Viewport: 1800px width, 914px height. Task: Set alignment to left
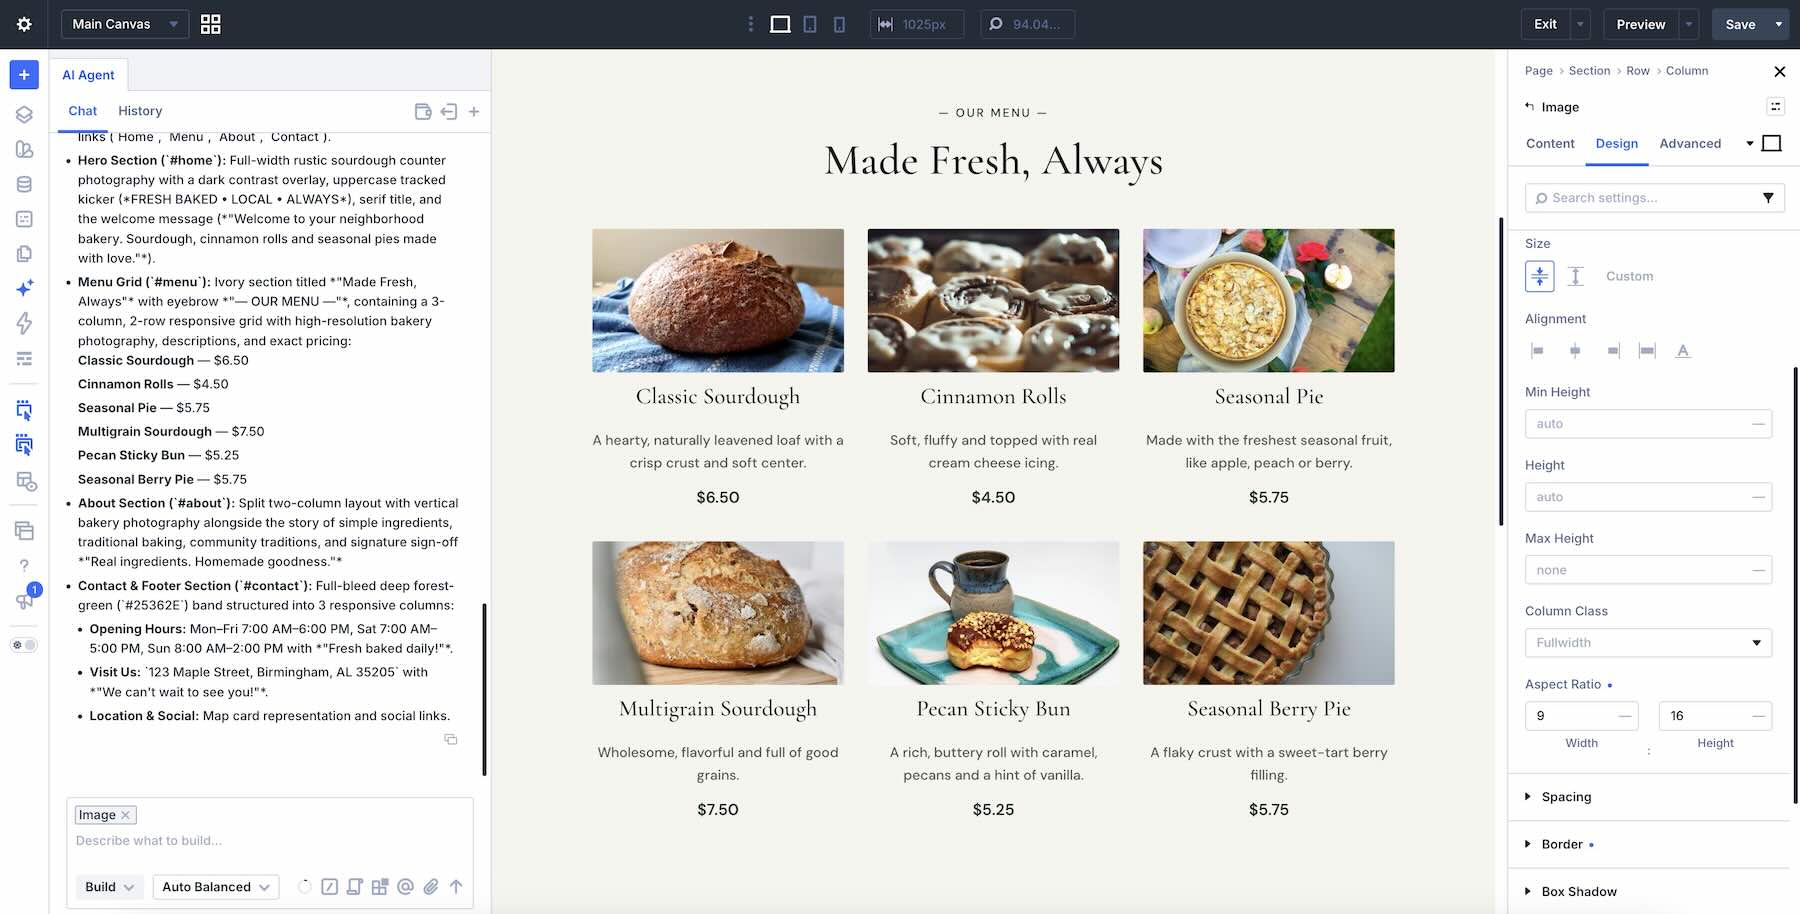coord(1538,351)
